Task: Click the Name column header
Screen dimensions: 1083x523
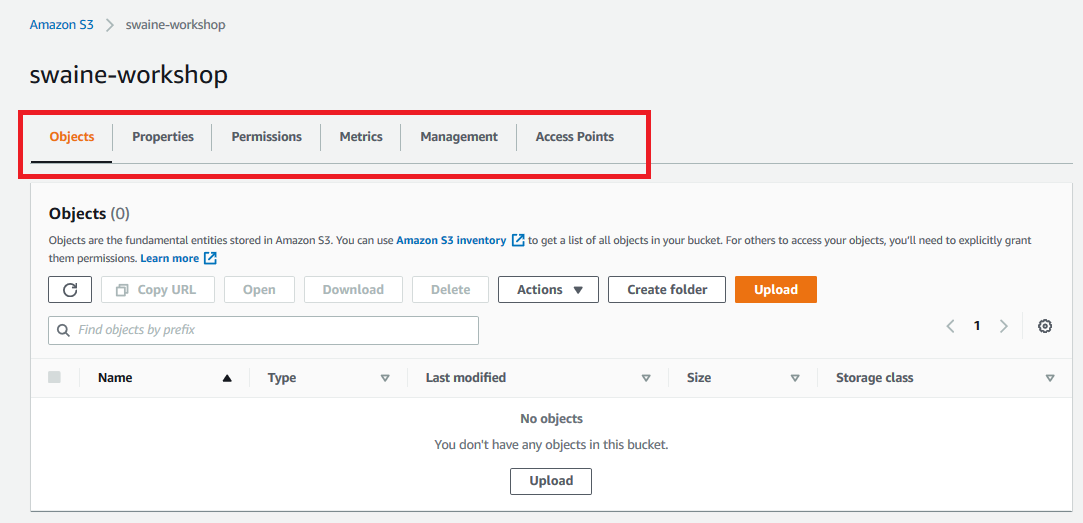Action: (x=115, y=378)
